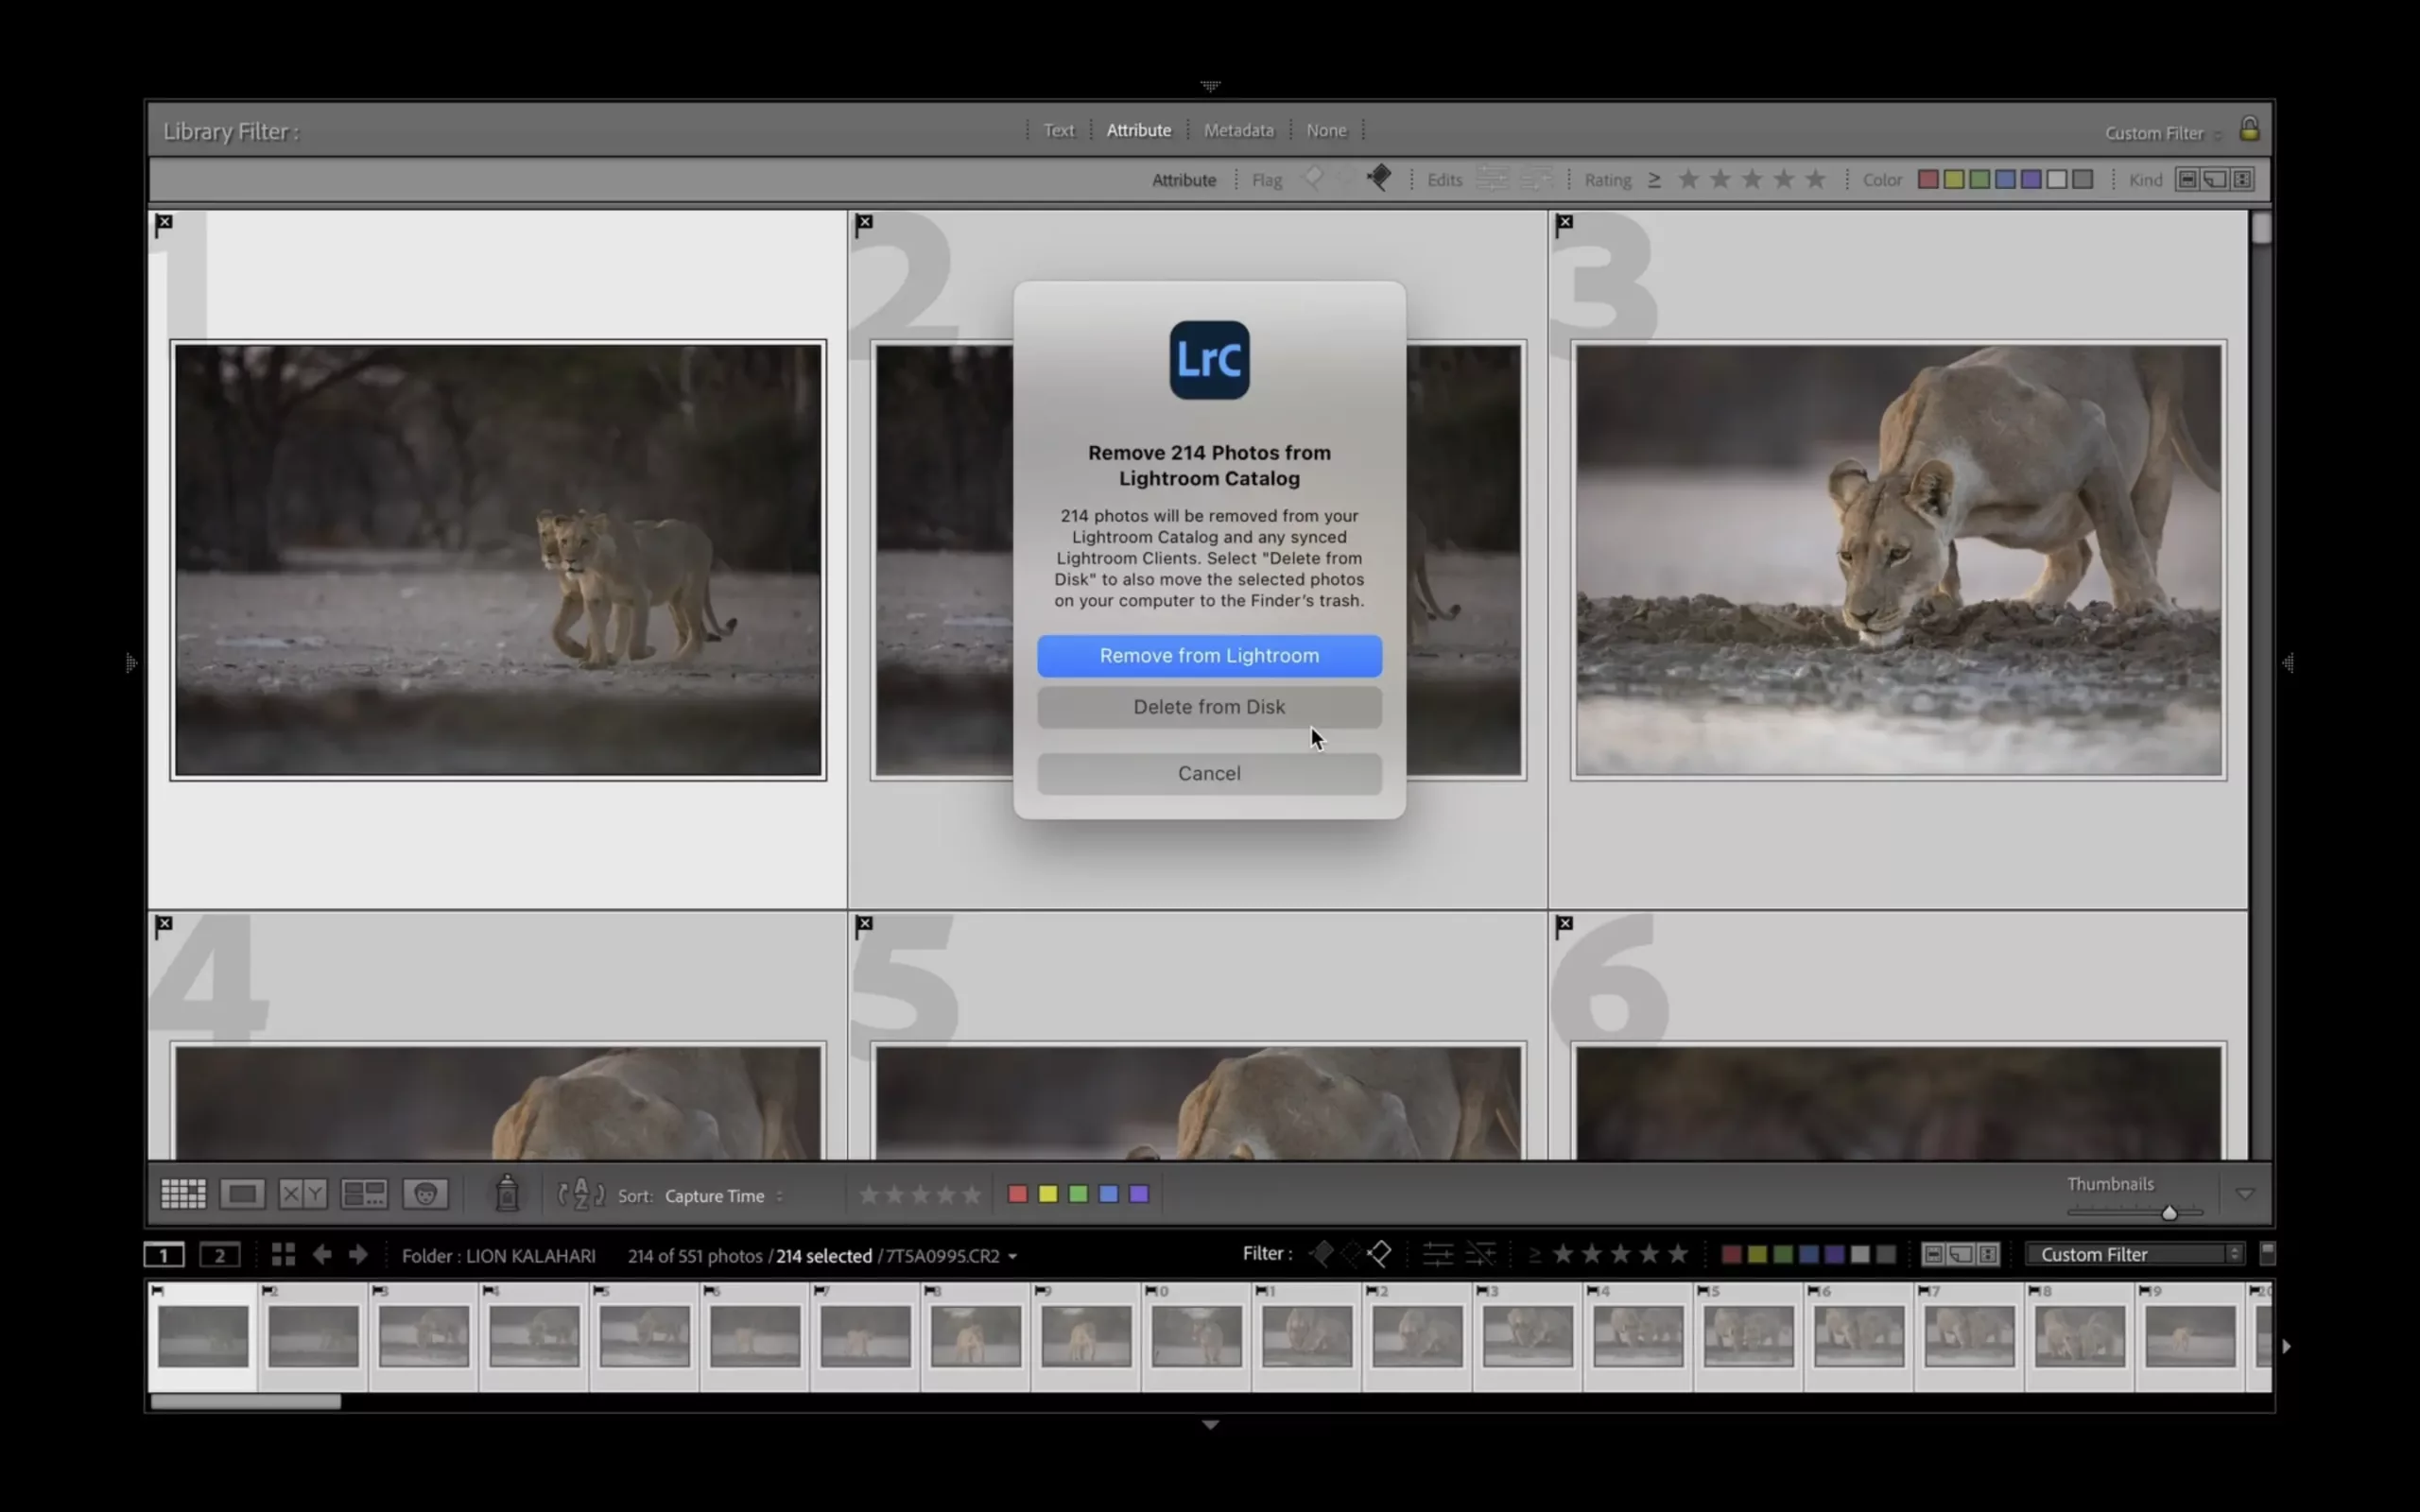Turn the filmstrip filter switch off

coord(2268,1253)
